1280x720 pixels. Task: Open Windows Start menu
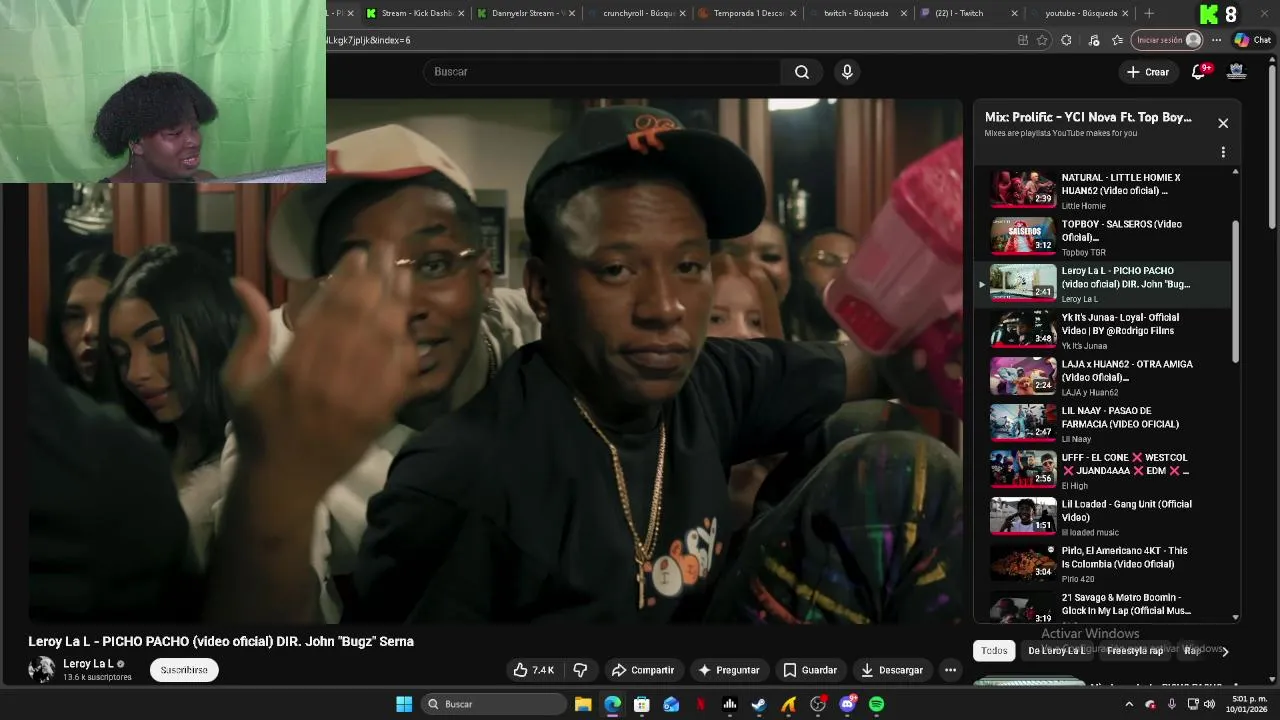pos(404,704)
